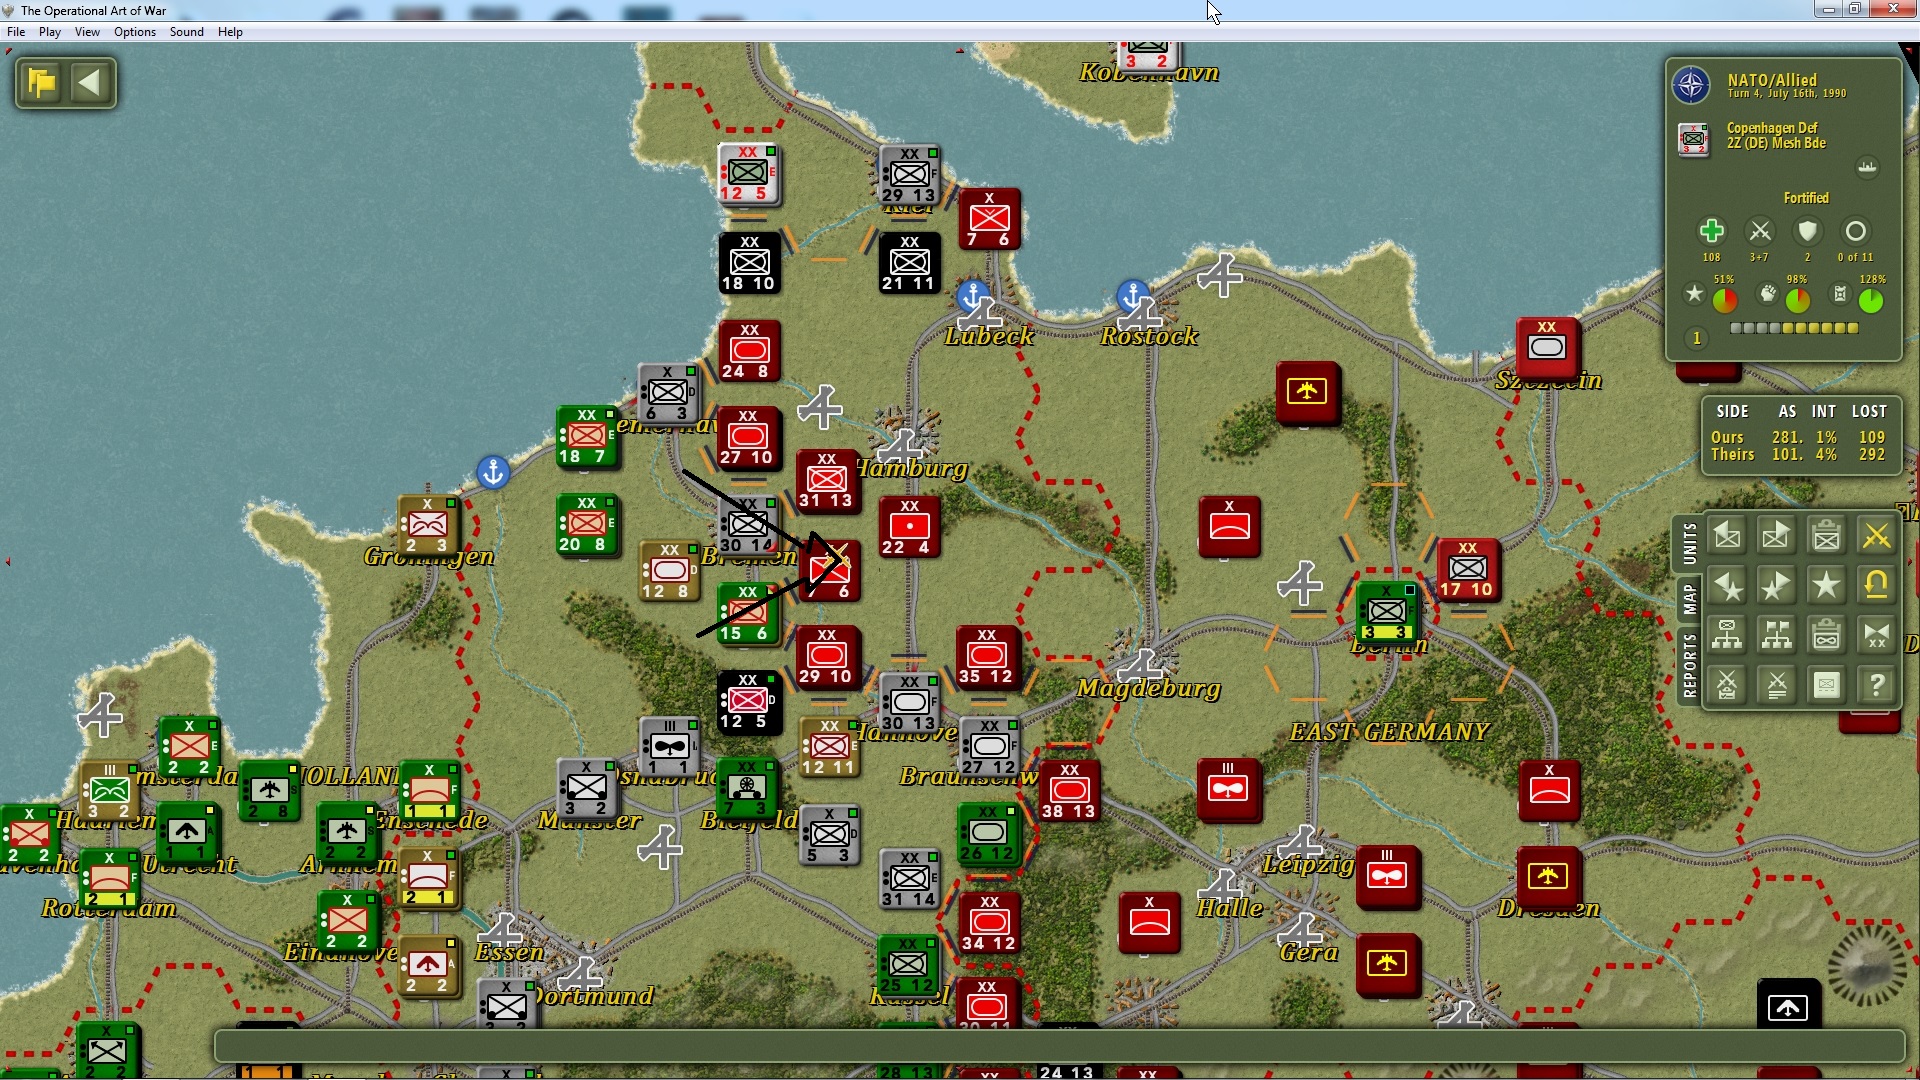Open the View menu
This screenshot has height=1080, width=1920.
click(87, 32)
